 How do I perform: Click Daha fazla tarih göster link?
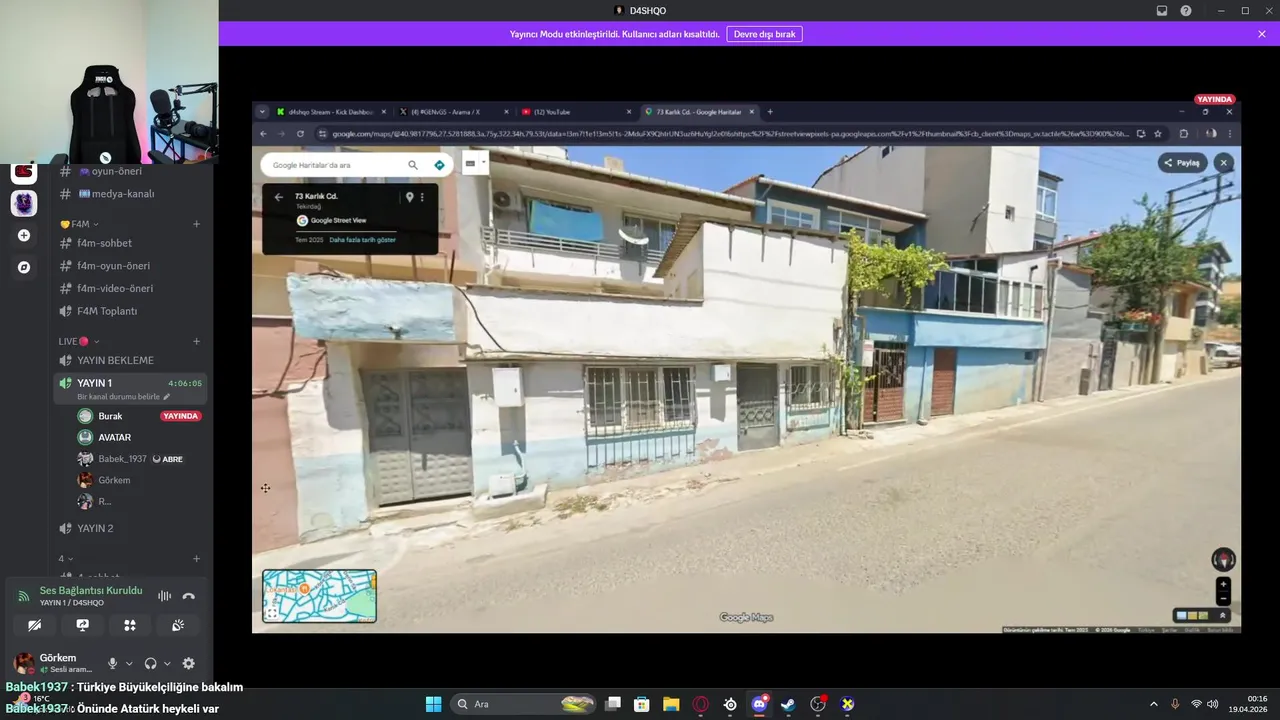(x=362, y=240)
